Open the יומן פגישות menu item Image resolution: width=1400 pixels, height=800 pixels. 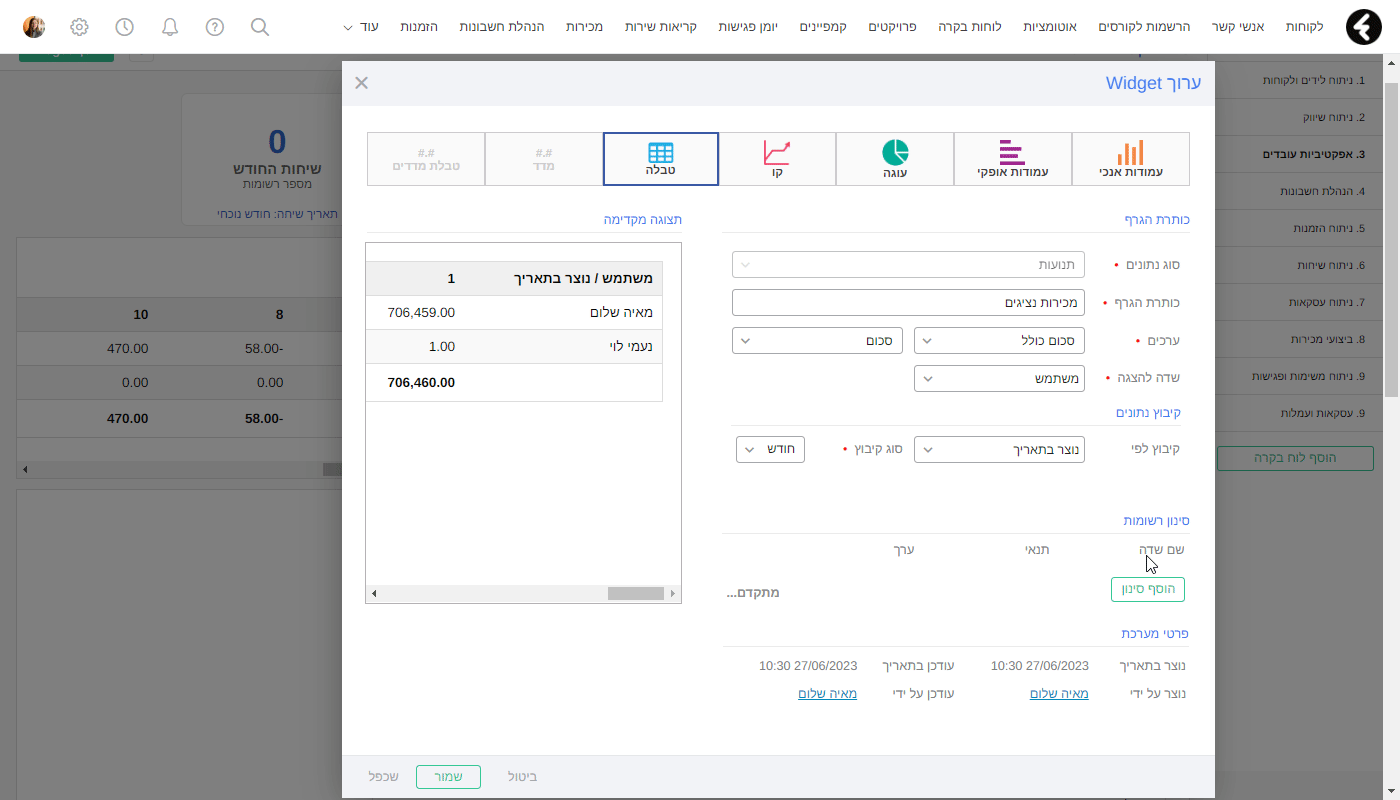pyautogui.click(x=748, y=27)
